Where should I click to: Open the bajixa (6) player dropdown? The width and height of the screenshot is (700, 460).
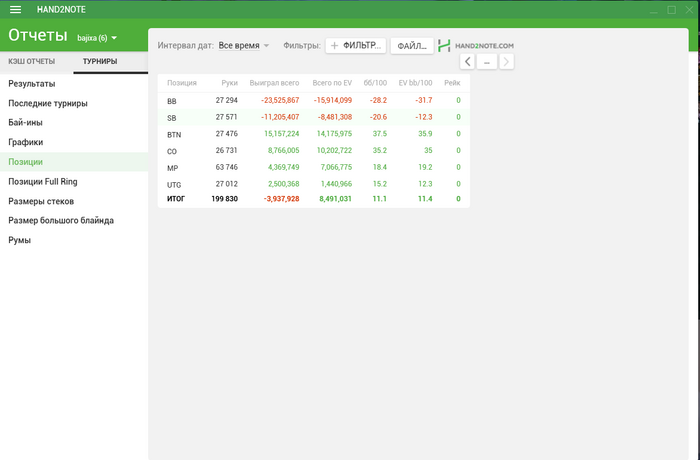pos(97,38)
